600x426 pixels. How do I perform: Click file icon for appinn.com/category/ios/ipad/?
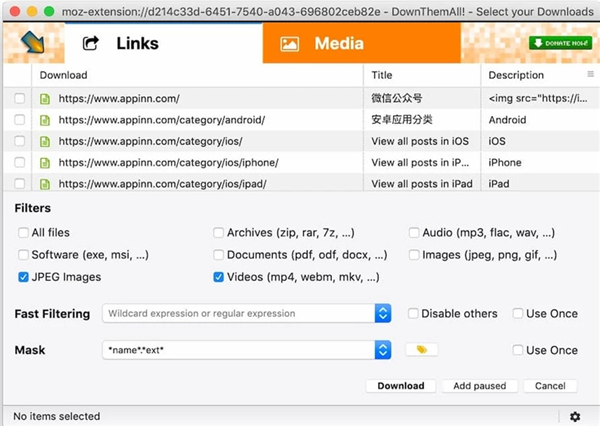click(44, 184)
